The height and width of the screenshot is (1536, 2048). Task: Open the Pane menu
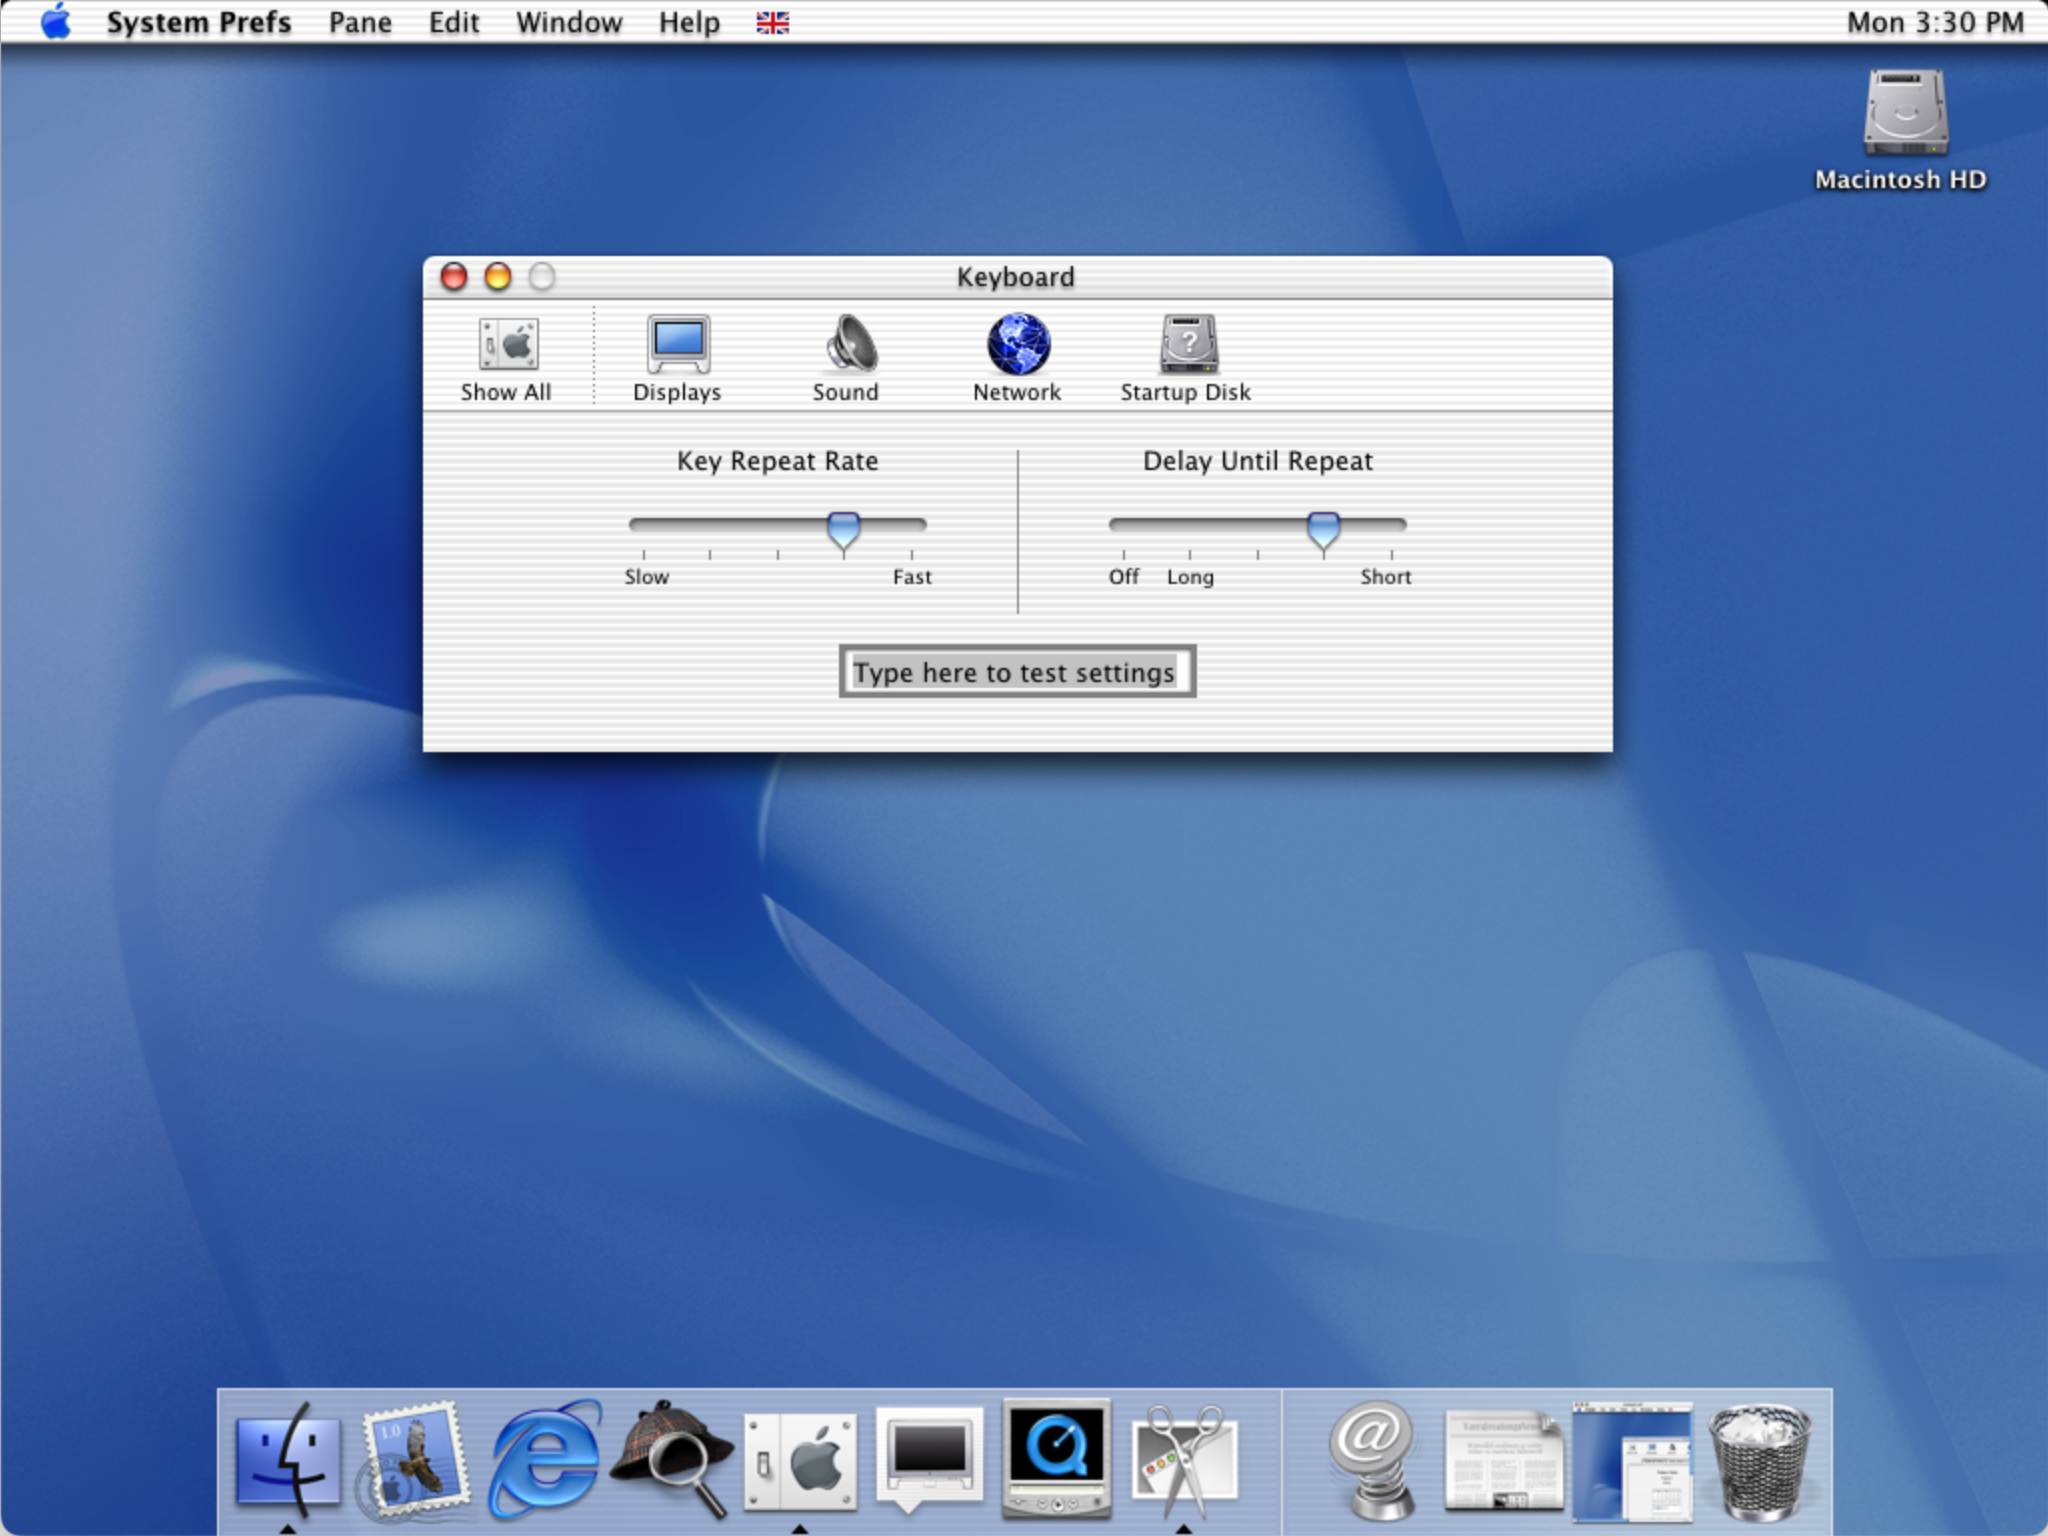(360, 22)
